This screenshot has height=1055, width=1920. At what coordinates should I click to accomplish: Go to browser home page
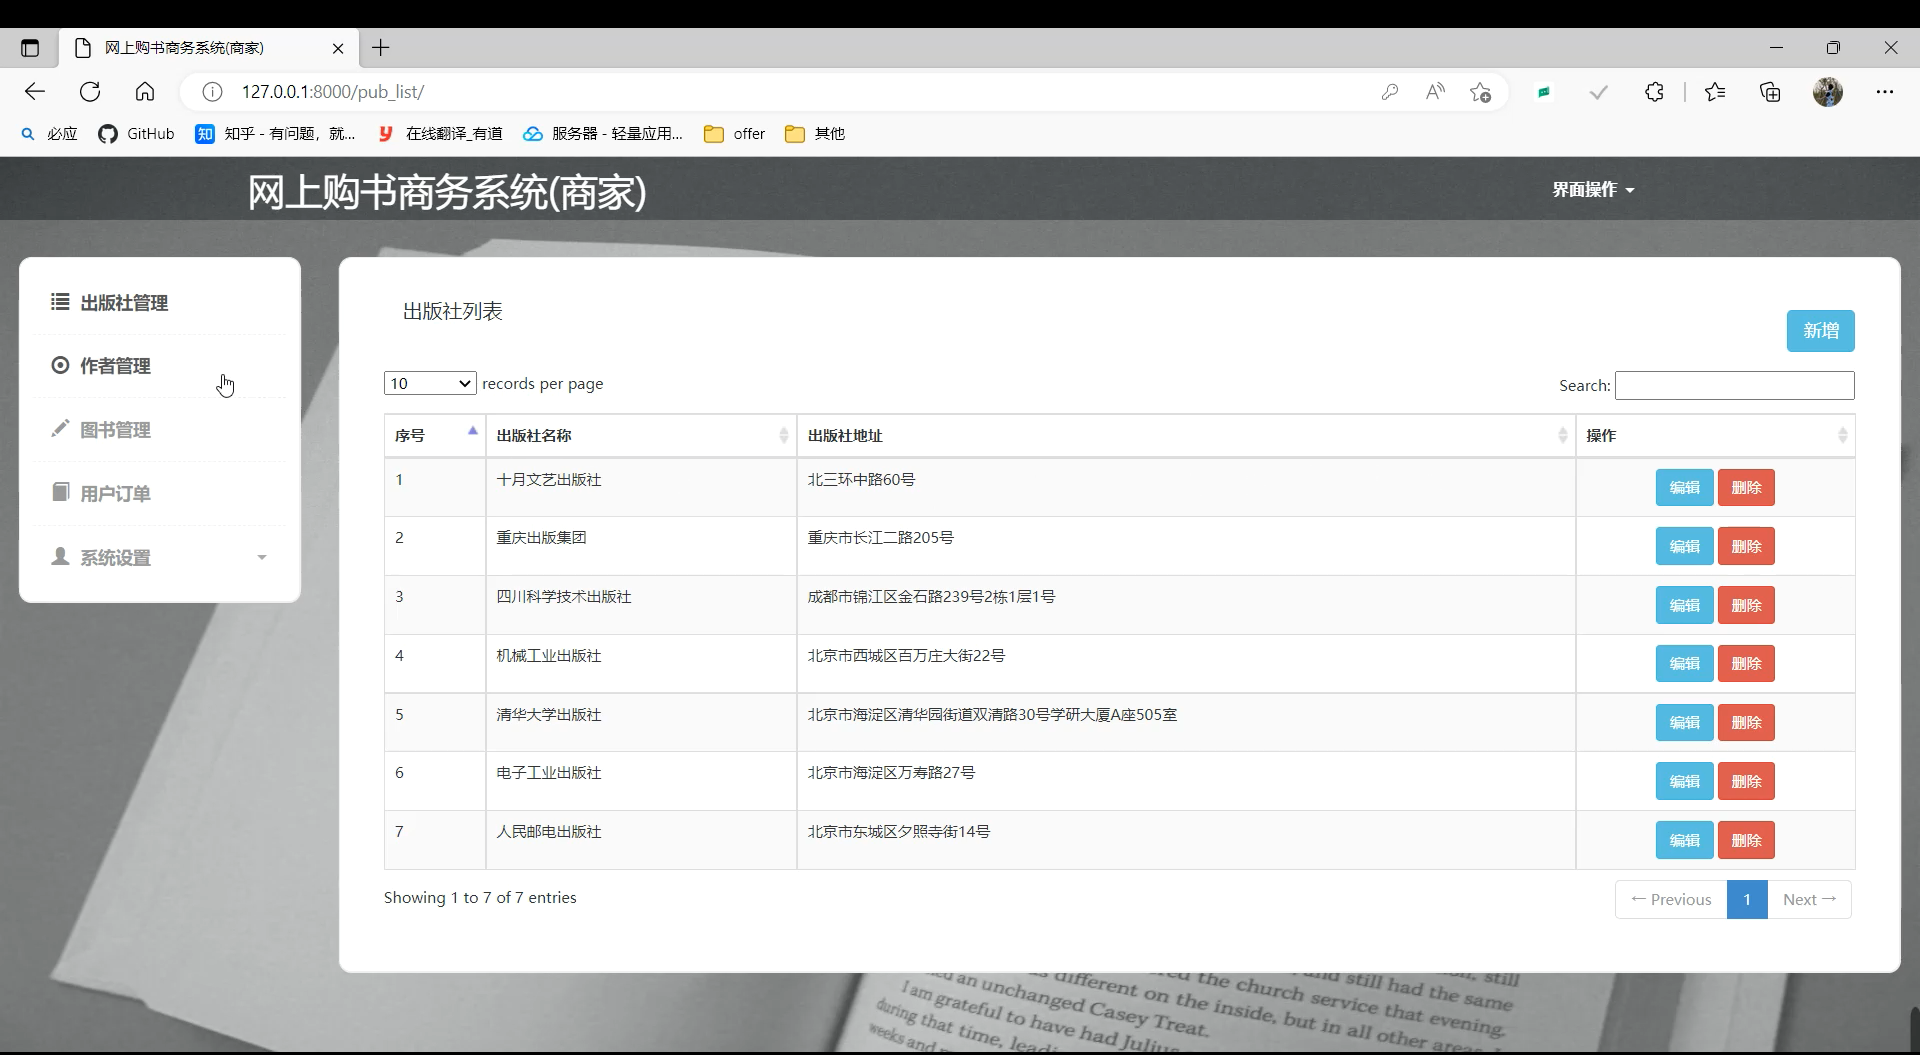(145, 92)
